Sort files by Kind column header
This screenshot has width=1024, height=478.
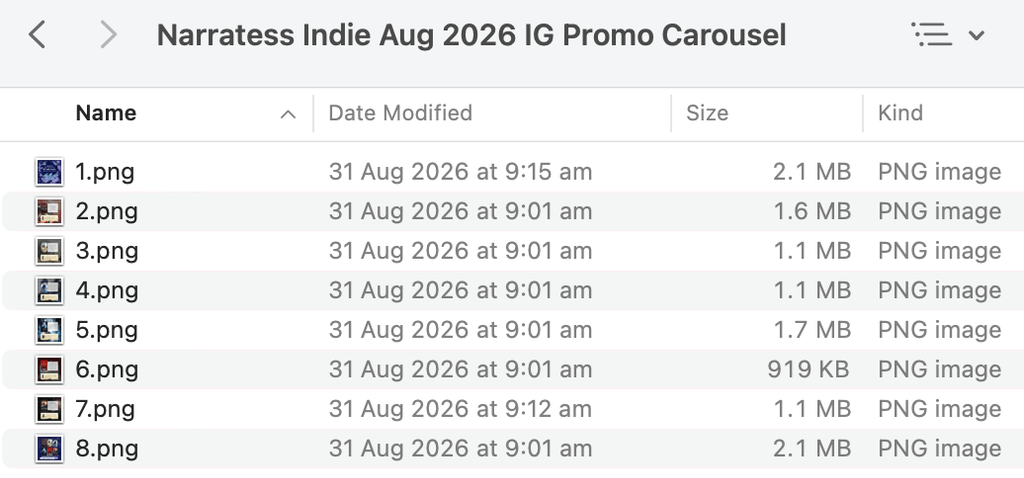(x=900, y=113)
